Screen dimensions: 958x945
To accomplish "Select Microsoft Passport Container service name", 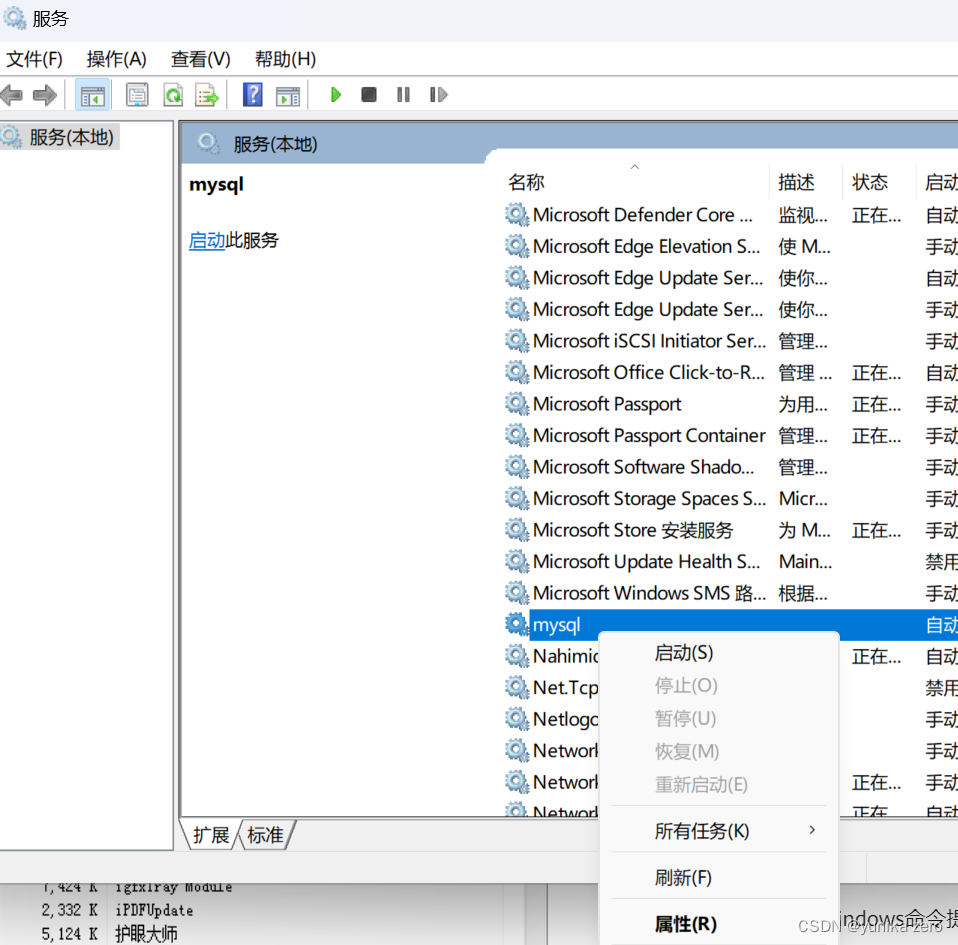I will click(x=649, y=436).
